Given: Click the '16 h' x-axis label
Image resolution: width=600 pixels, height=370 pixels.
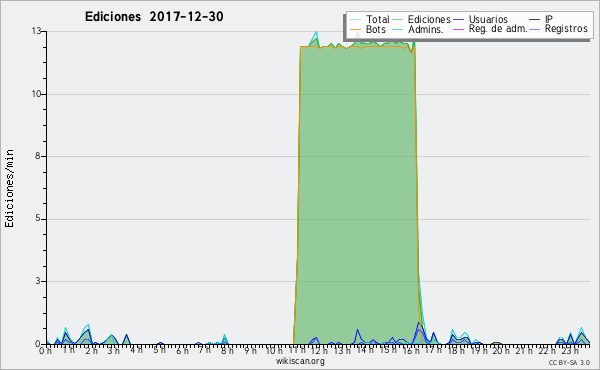Looking at the screenshot, I should coord(411,350).
